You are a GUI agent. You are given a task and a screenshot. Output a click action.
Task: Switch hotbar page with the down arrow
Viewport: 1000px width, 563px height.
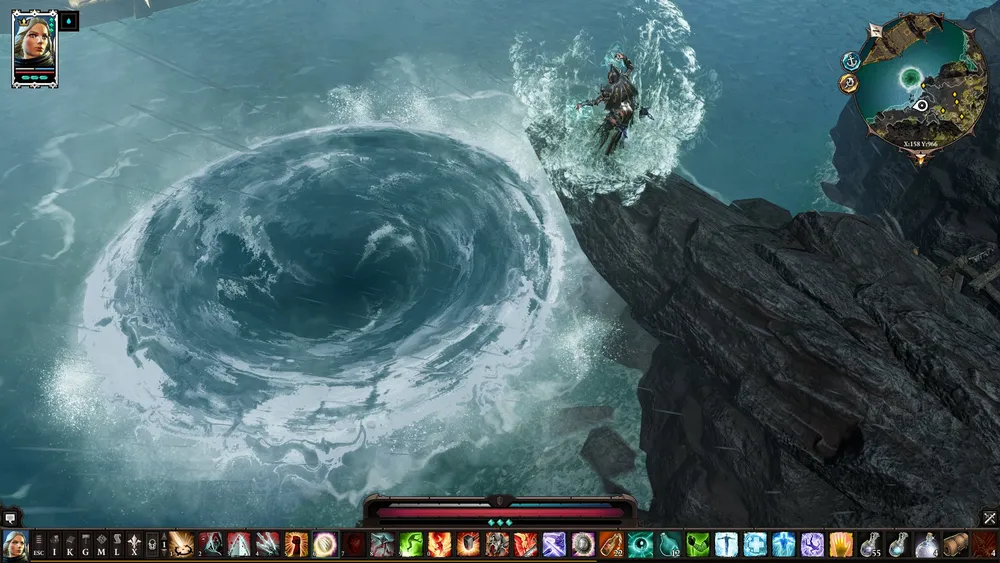164,553
